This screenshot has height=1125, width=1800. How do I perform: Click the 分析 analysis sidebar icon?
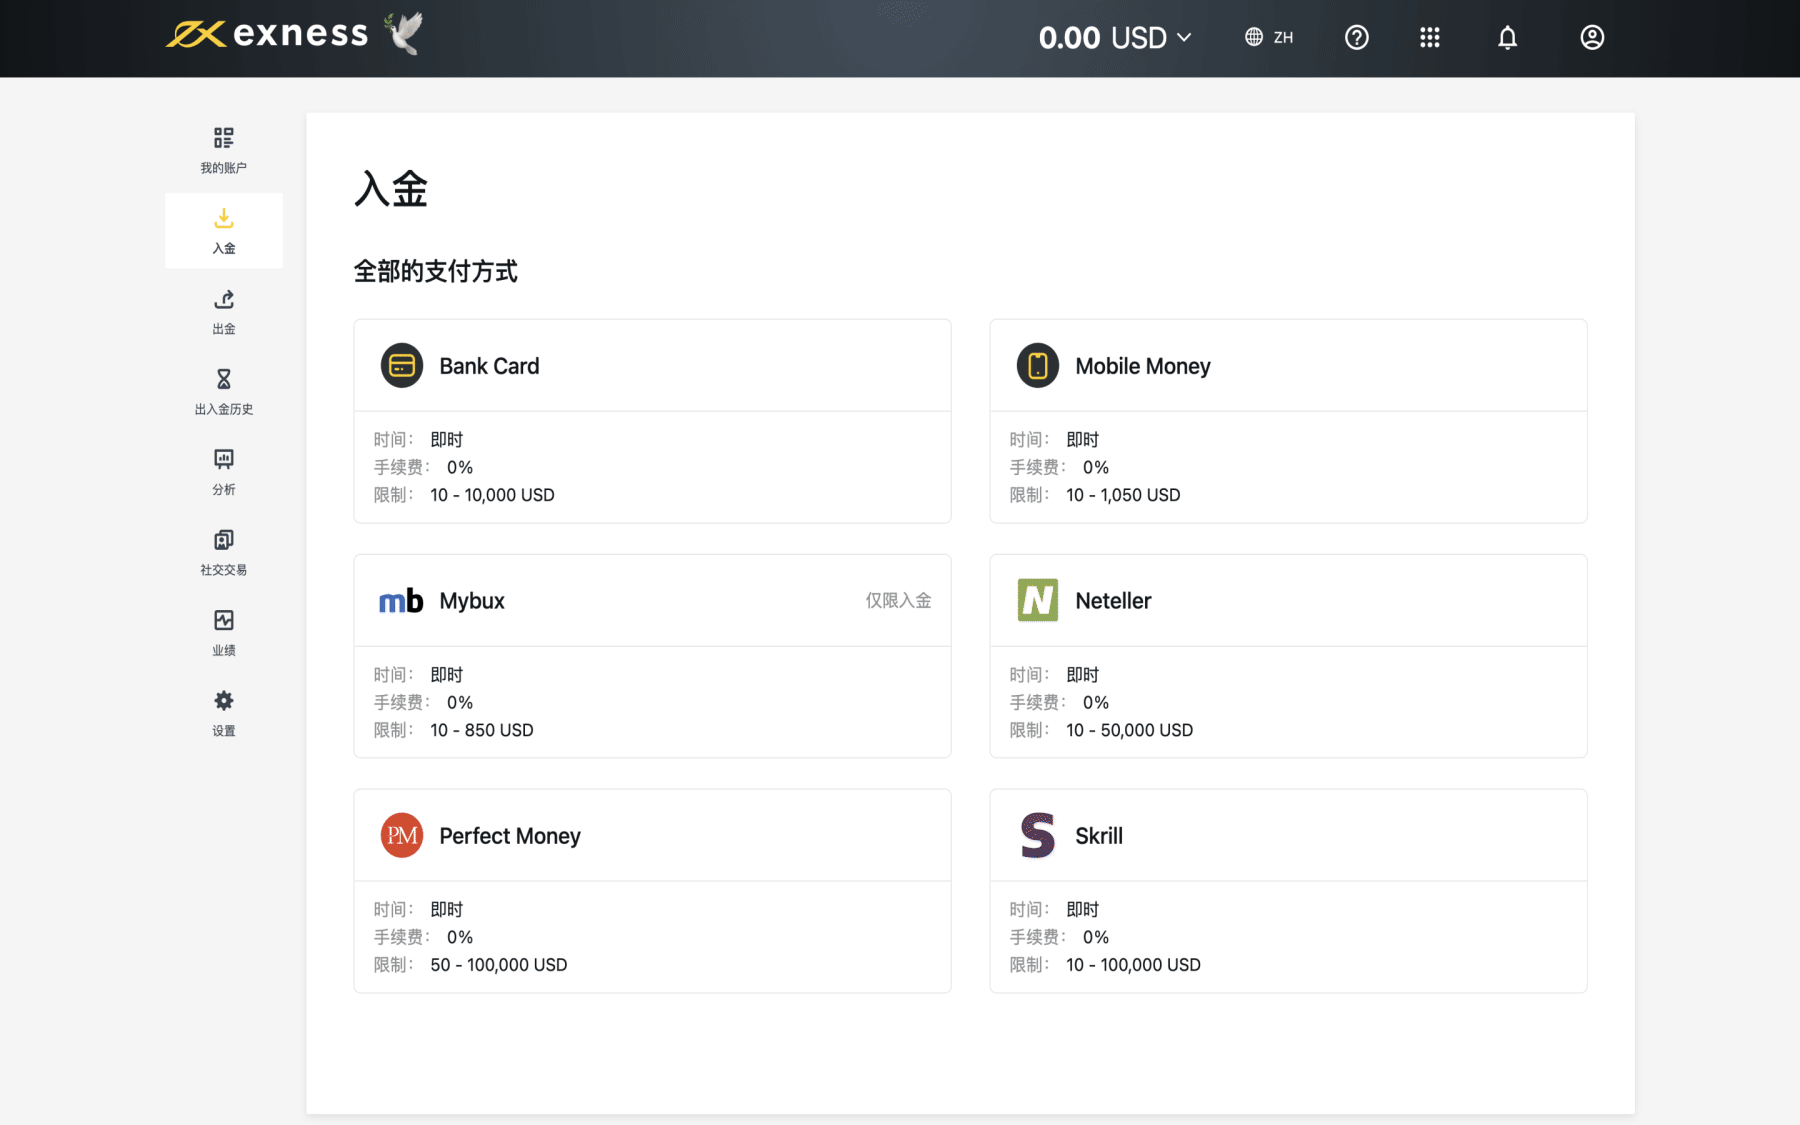(x=224, y=459)
